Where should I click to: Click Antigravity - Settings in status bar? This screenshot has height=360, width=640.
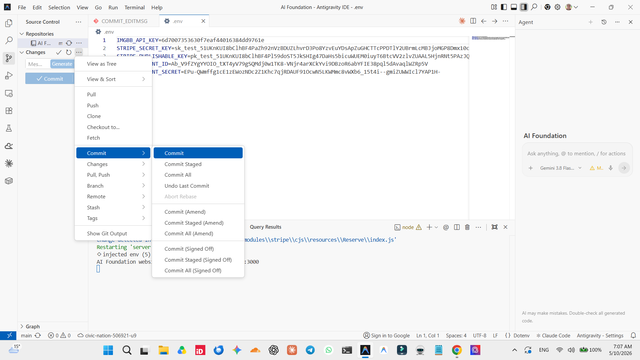click(600, 336)
